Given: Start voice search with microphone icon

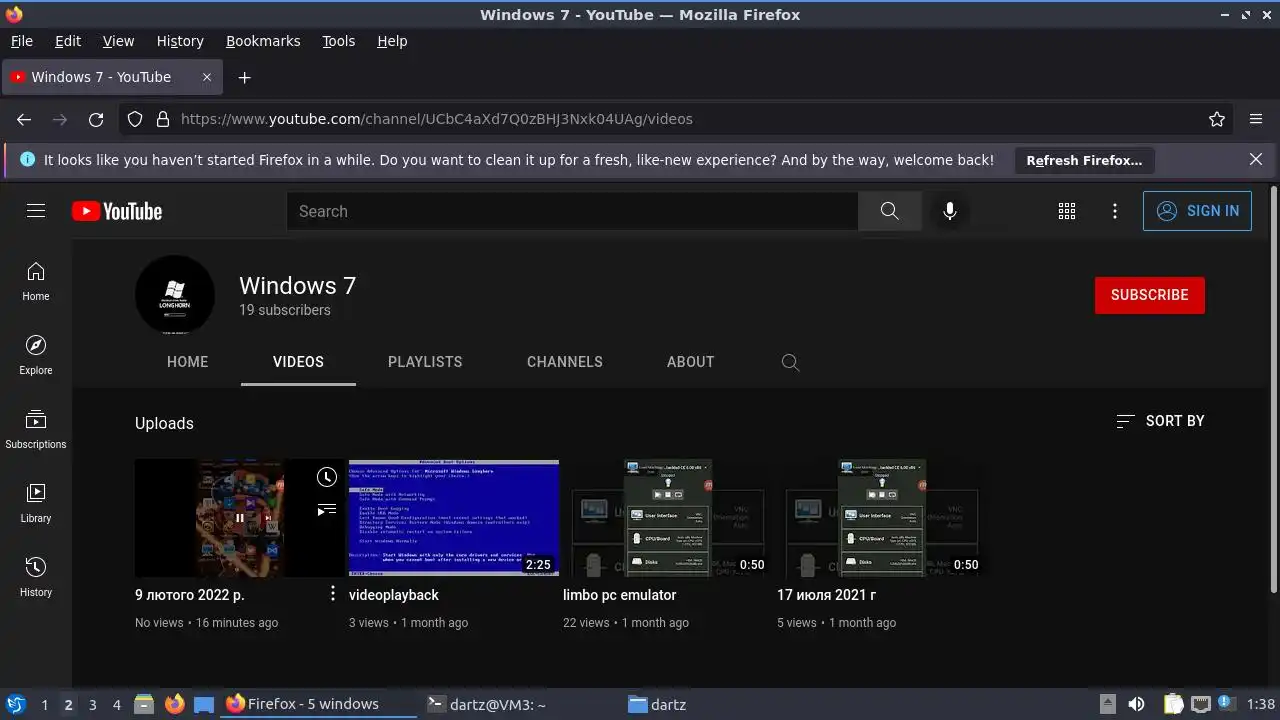Looking at the screenshot, I should [x=949, y=211].
